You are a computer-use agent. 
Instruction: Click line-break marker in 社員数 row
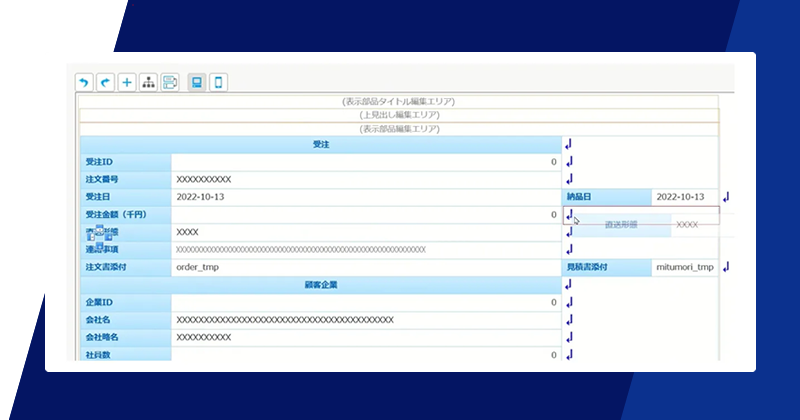569,355
